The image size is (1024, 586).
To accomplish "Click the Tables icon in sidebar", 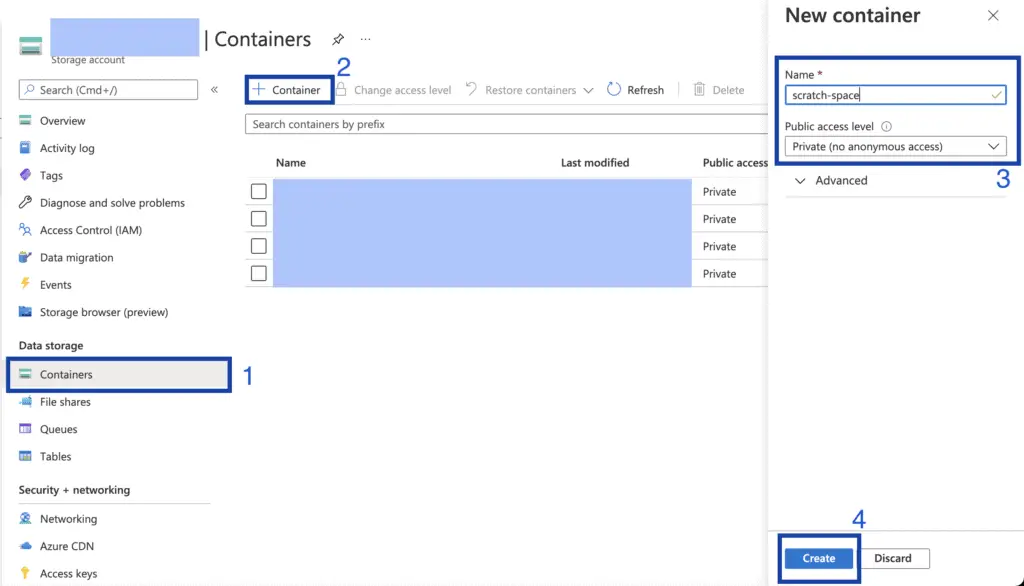I will (x=25, y=456).
